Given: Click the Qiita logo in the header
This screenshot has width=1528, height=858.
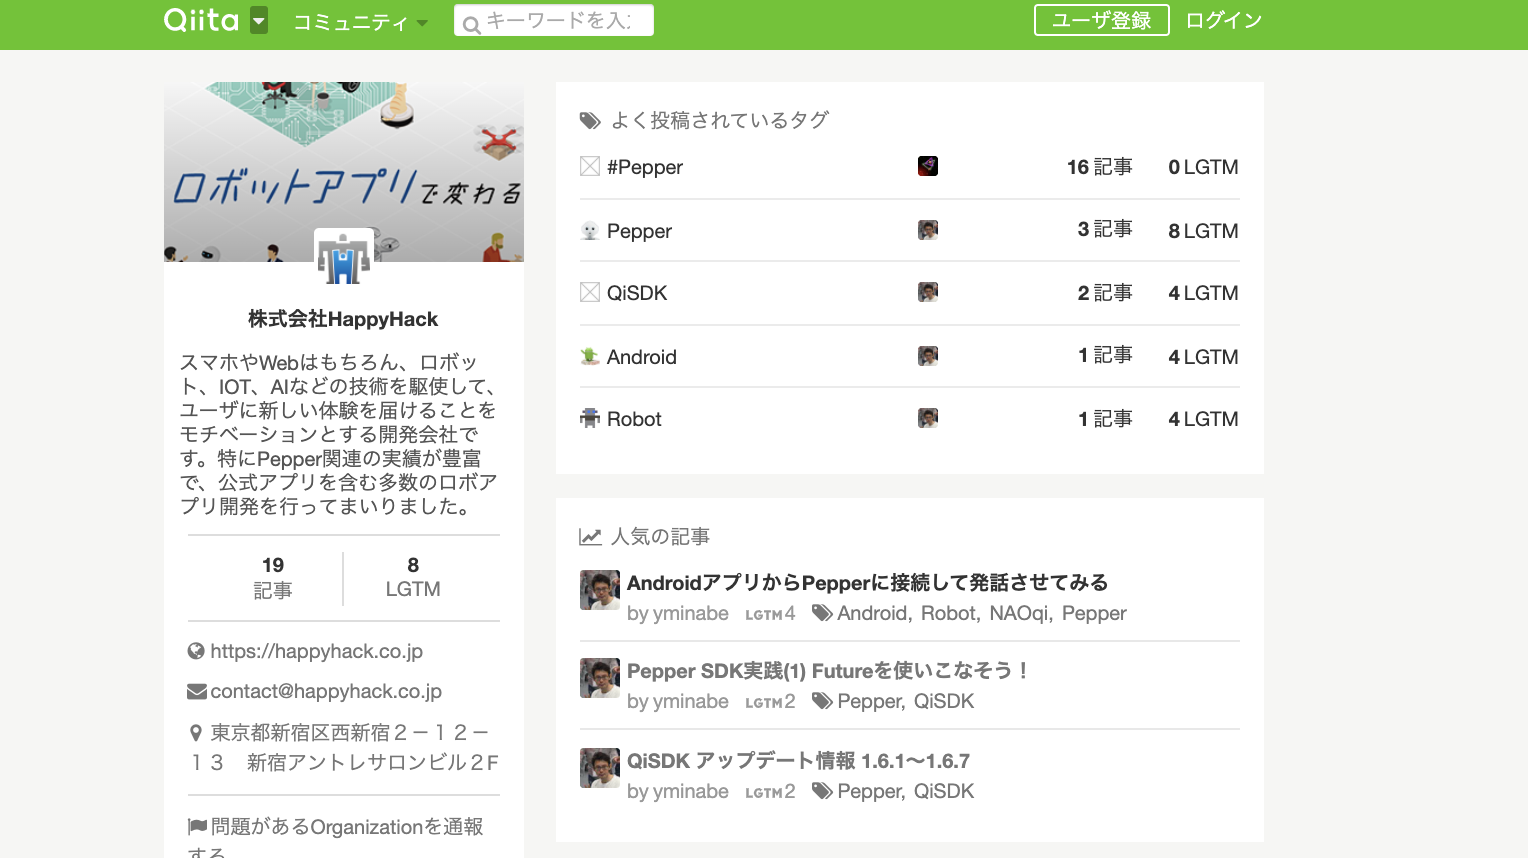Looking at the screenshot, I should (x=201, y=20).
